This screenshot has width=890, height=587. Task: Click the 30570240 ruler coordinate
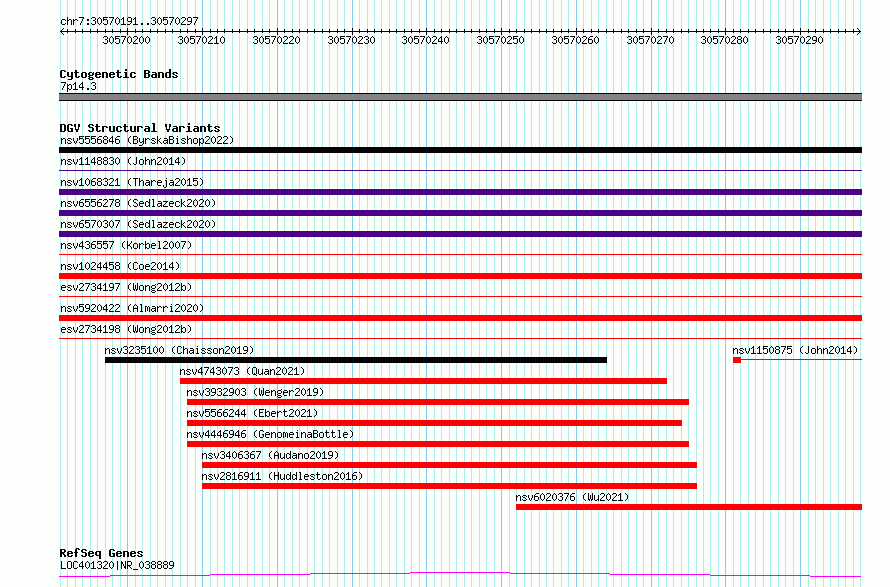coord(425,40)
